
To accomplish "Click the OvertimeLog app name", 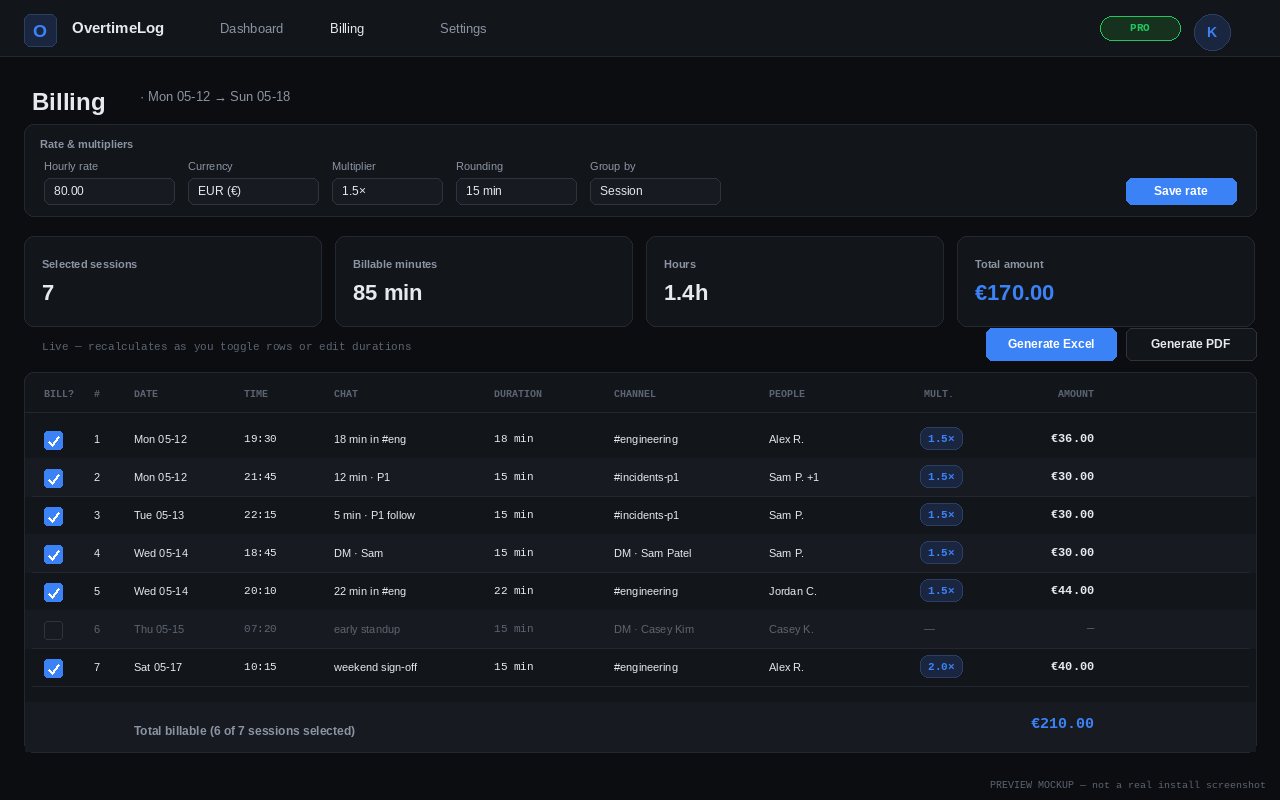I will pos(118,28).
